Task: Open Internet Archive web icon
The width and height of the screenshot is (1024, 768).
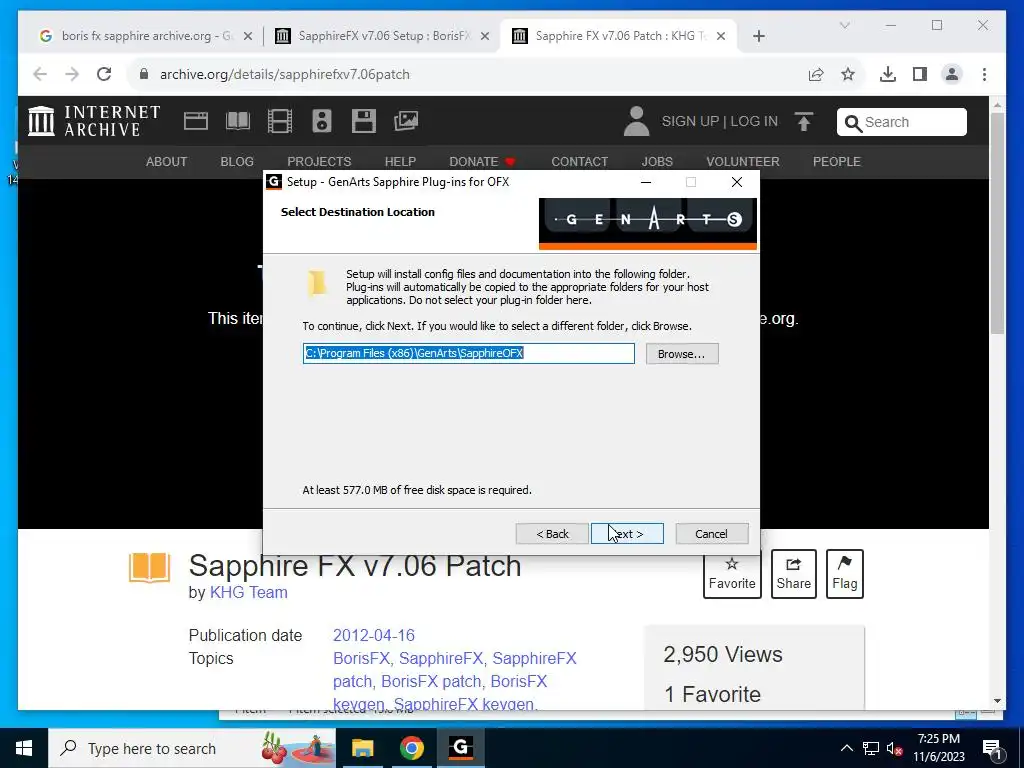Action: pos(196,121)
